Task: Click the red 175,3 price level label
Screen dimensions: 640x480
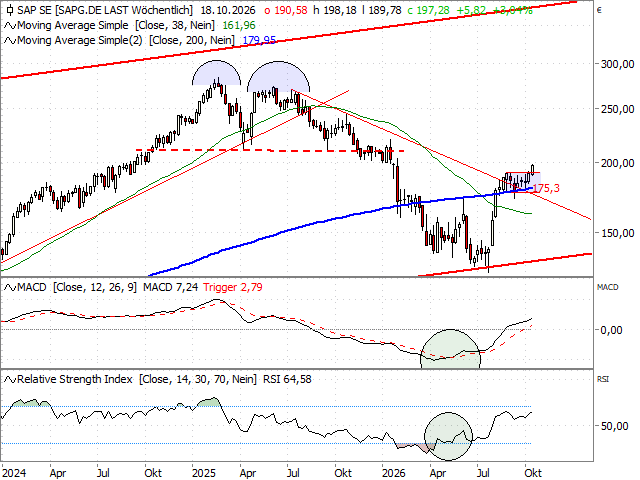Action: point(547,188)
